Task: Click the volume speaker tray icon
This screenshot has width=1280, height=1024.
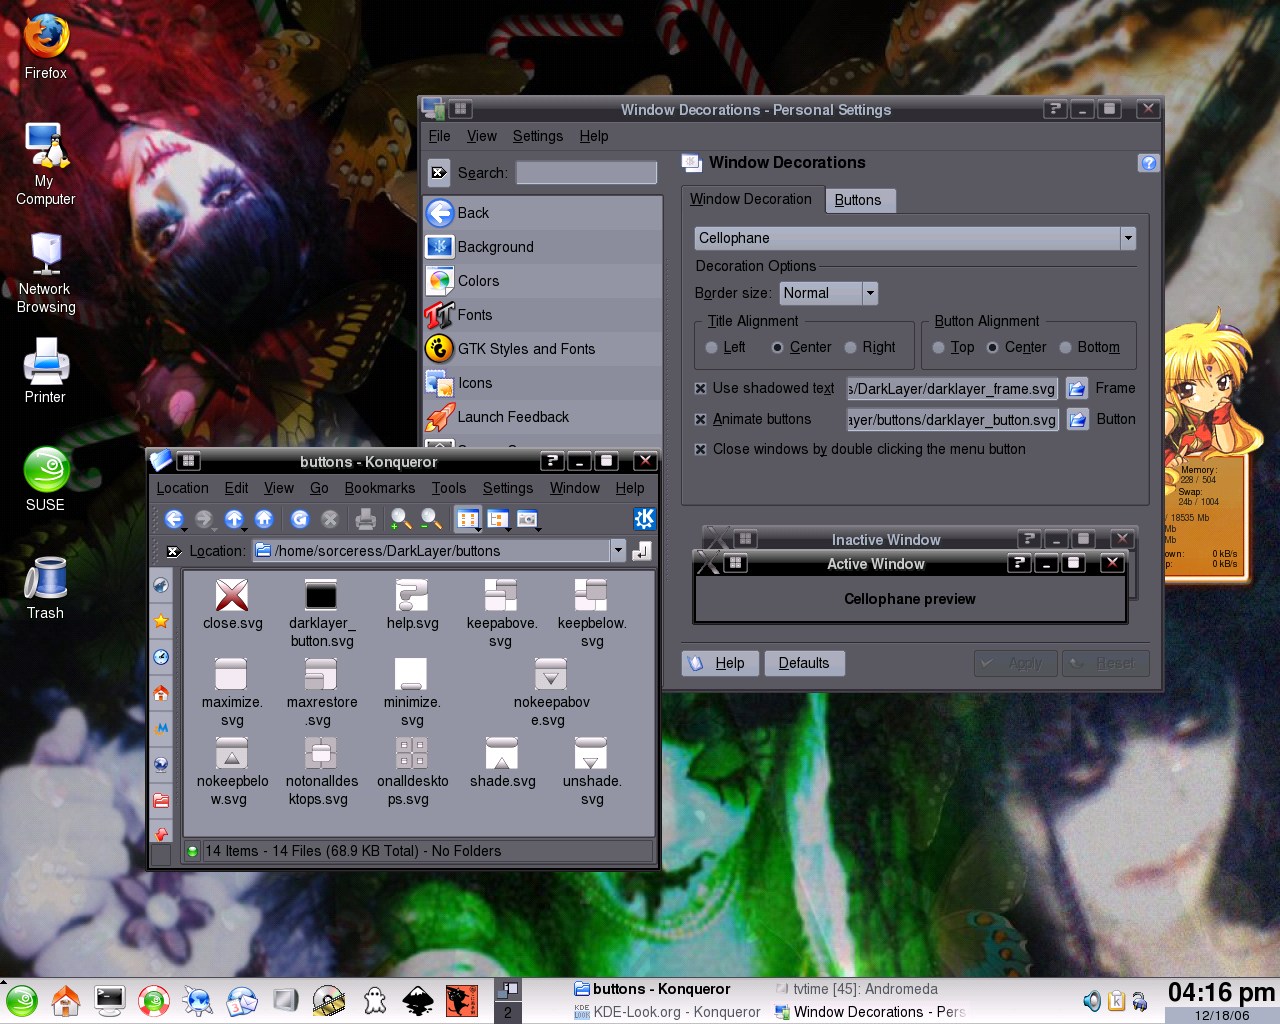Action: [1092, 1000]
